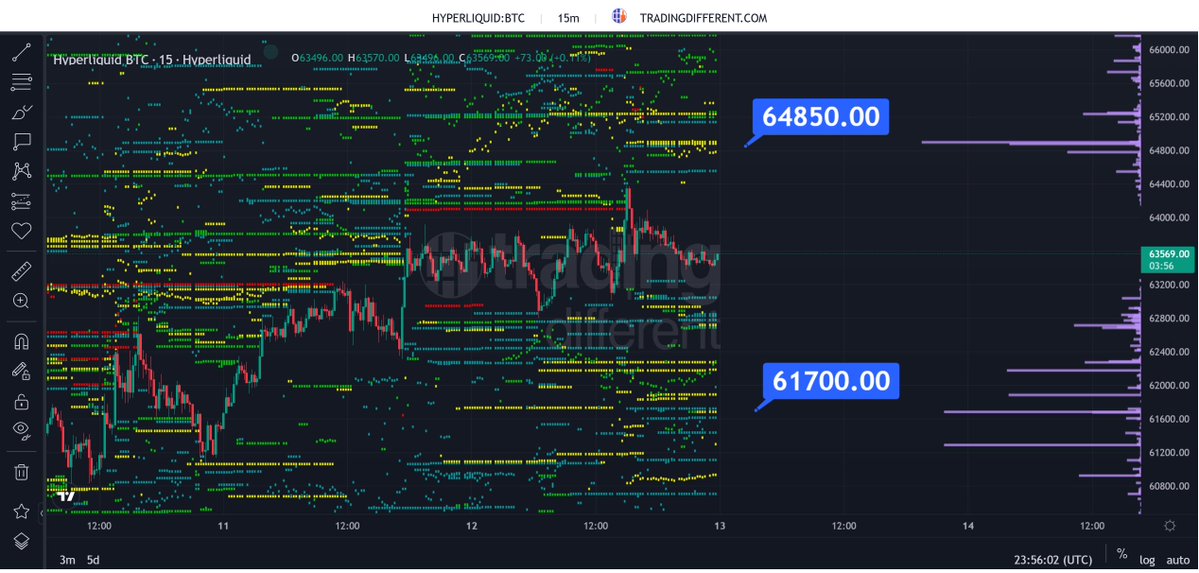The width and height of the screenshot is (1199, 573).
Task: Set the 5d date range
Action: point(93,559)
